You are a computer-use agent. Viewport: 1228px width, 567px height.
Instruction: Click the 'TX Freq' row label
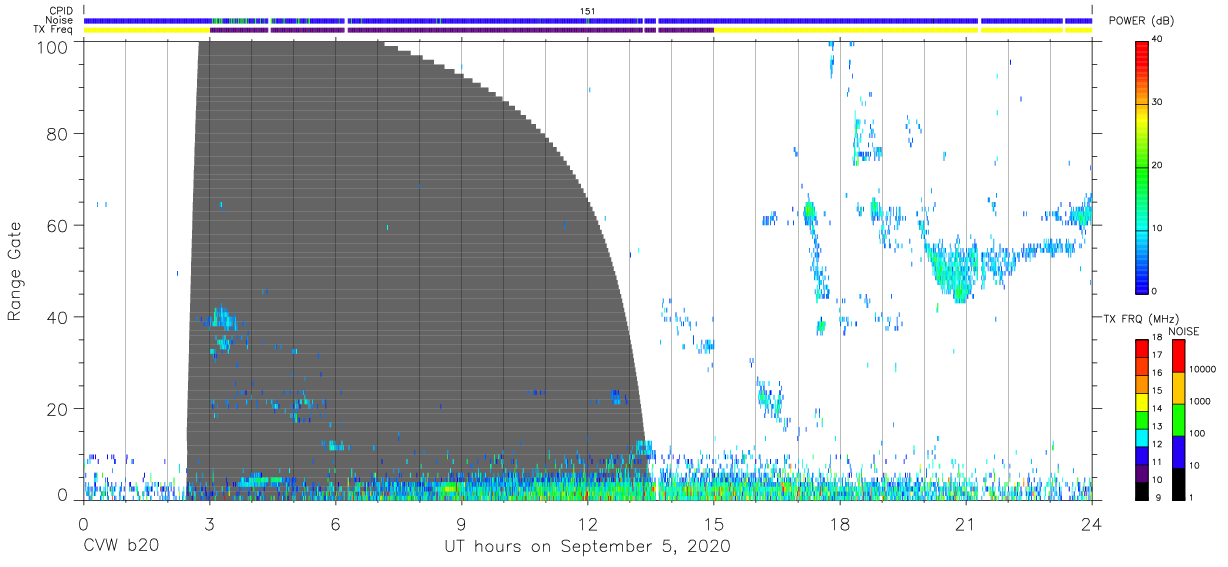point(54,30)
